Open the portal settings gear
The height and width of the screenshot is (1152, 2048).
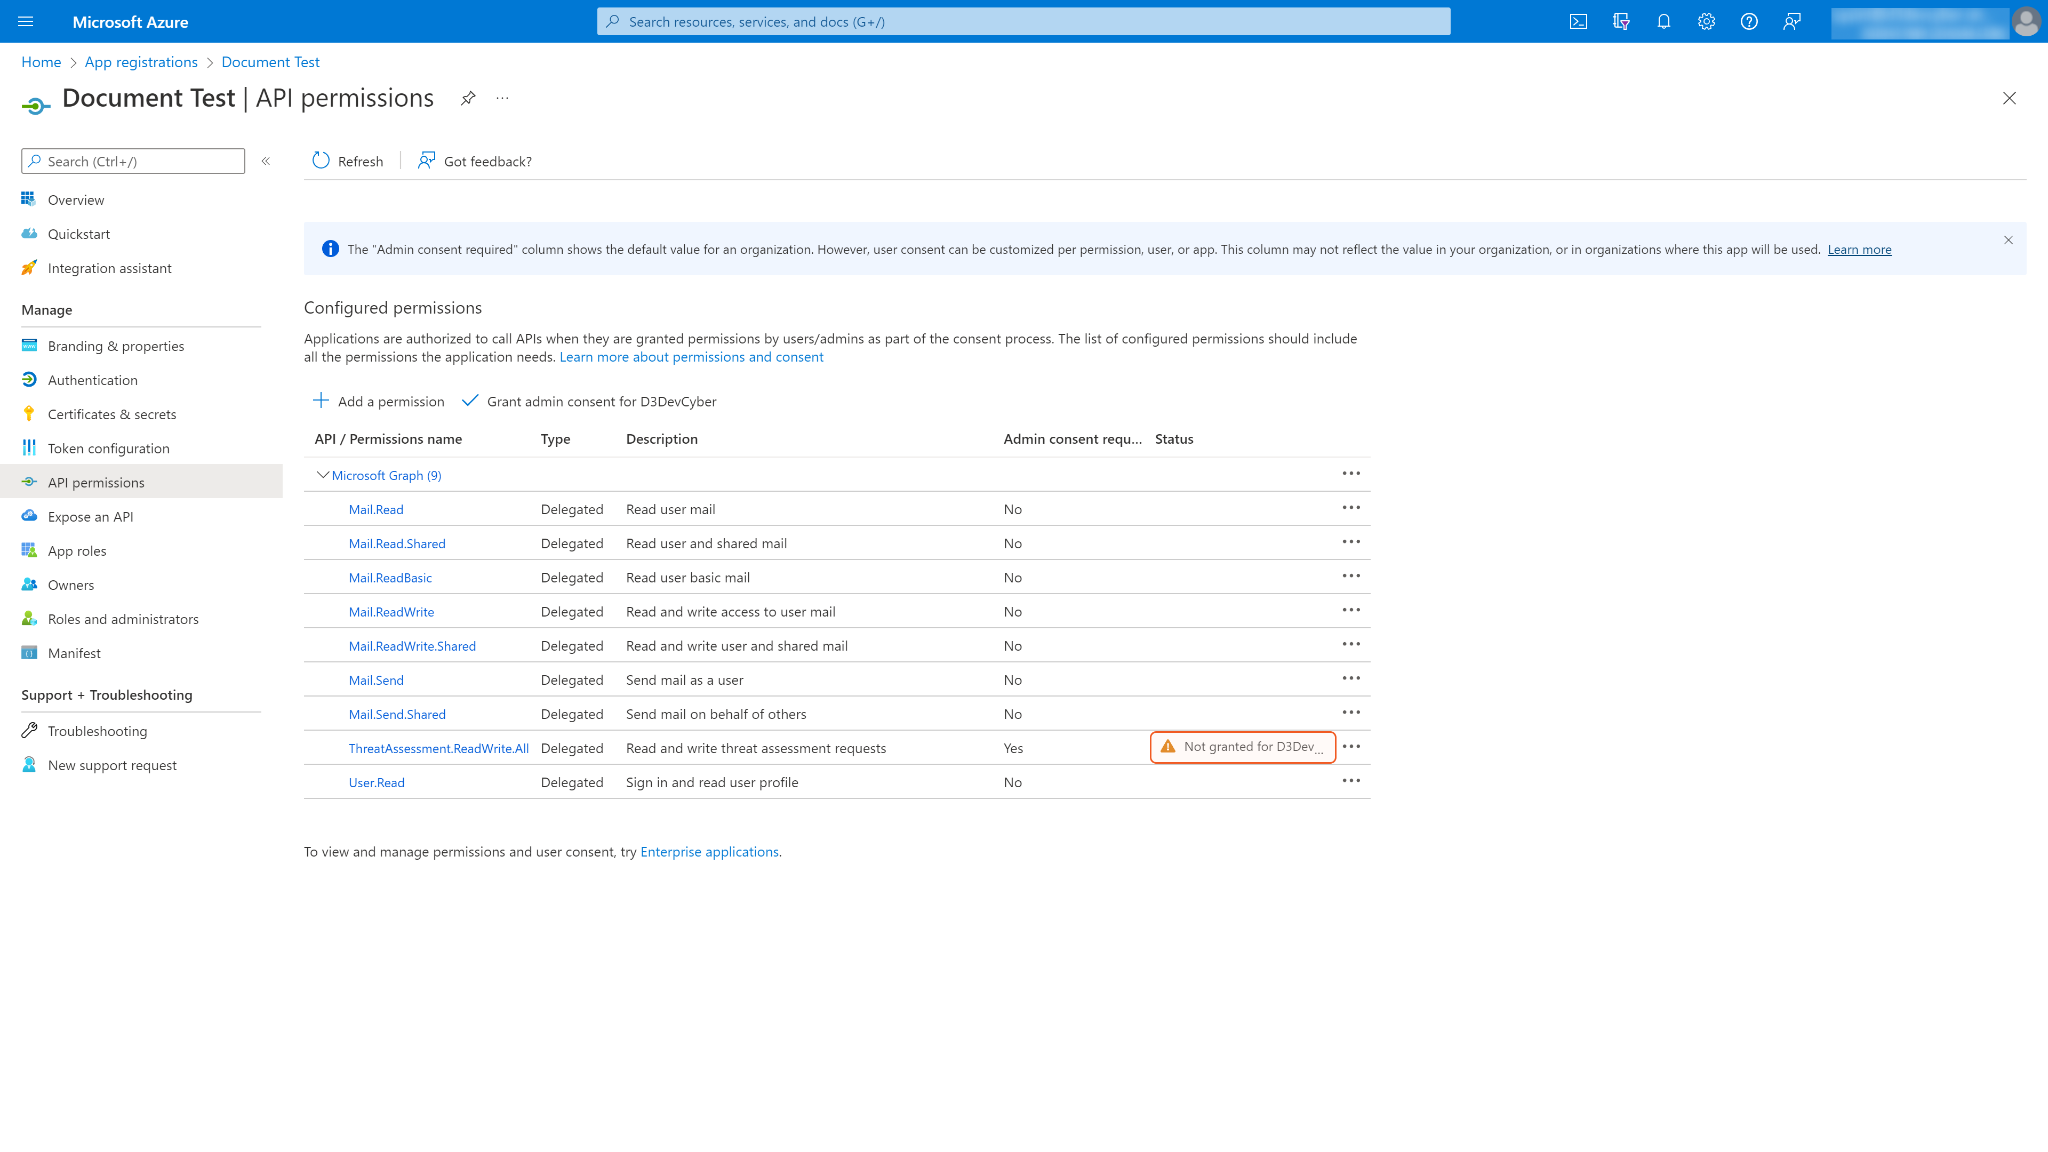[x=1706, y=22]
